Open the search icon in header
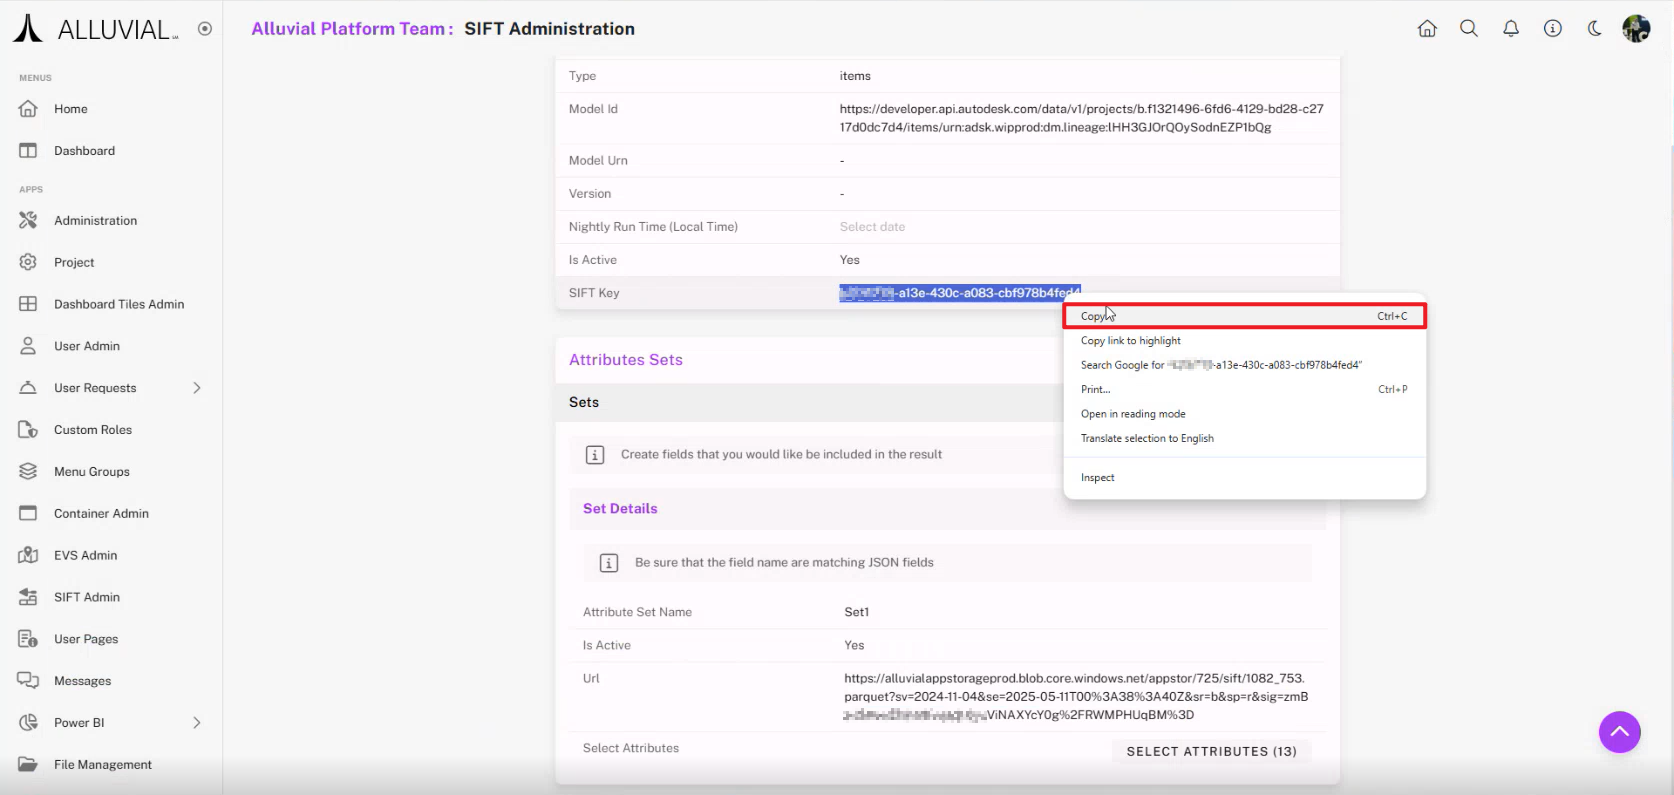 (x=1469, y=29)
